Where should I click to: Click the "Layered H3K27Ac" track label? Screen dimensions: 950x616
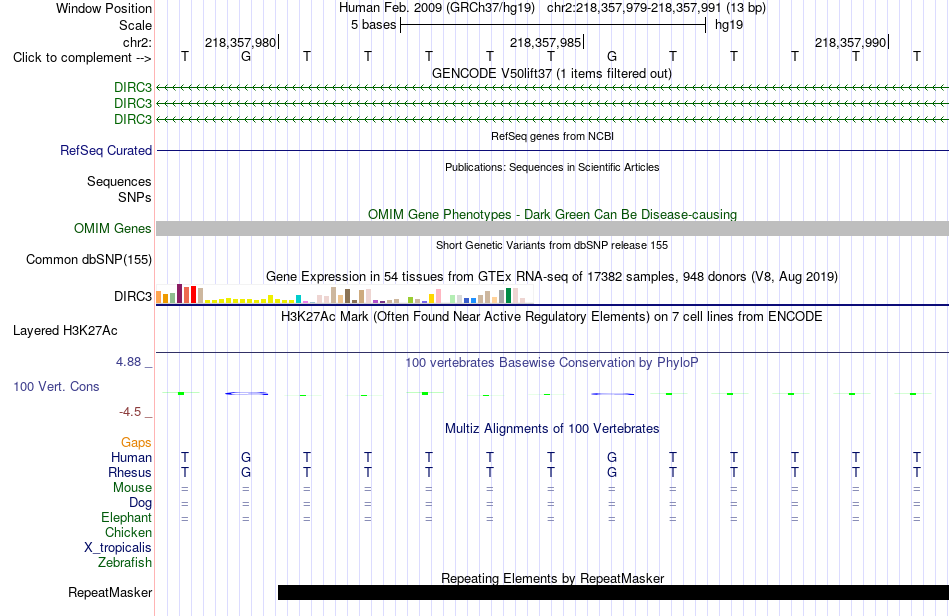65,331
